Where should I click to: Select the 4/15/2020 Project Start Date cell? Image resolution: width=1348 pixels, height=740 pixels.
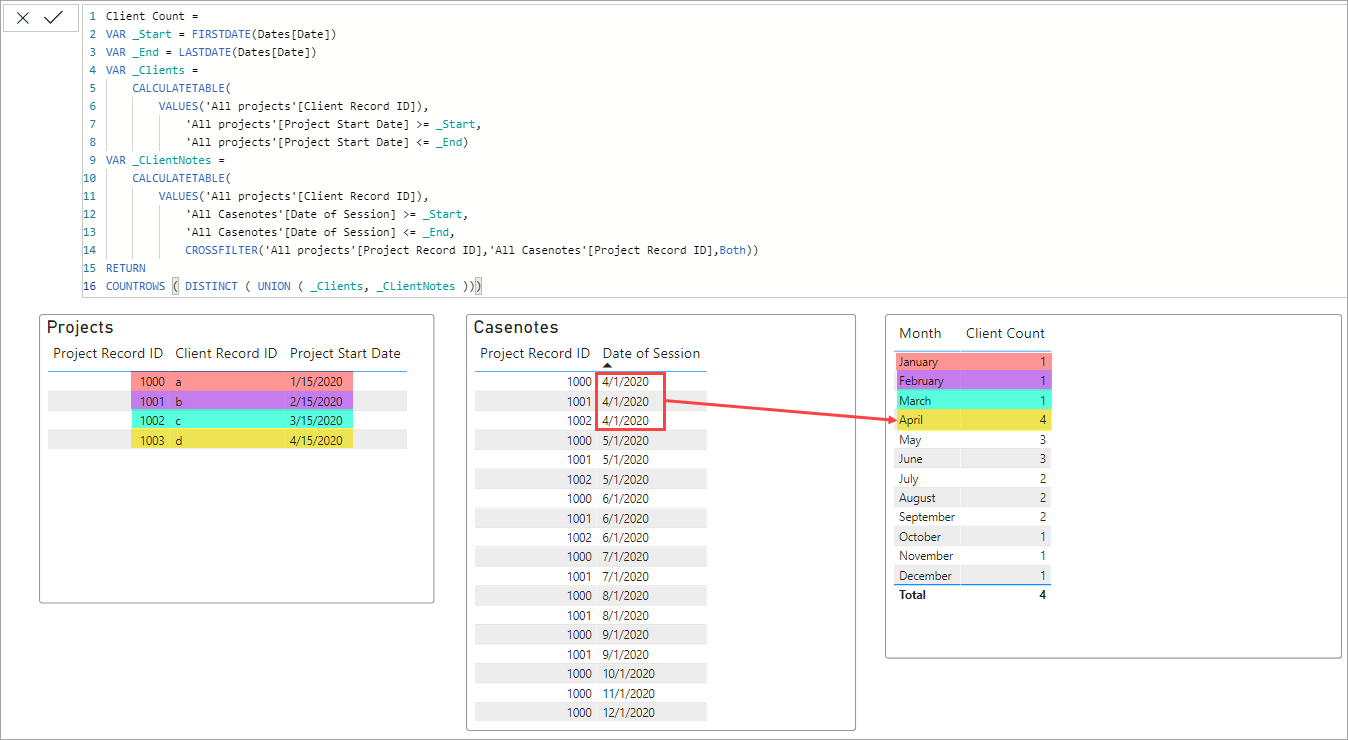pyautogui.click(x=316, y=440)
